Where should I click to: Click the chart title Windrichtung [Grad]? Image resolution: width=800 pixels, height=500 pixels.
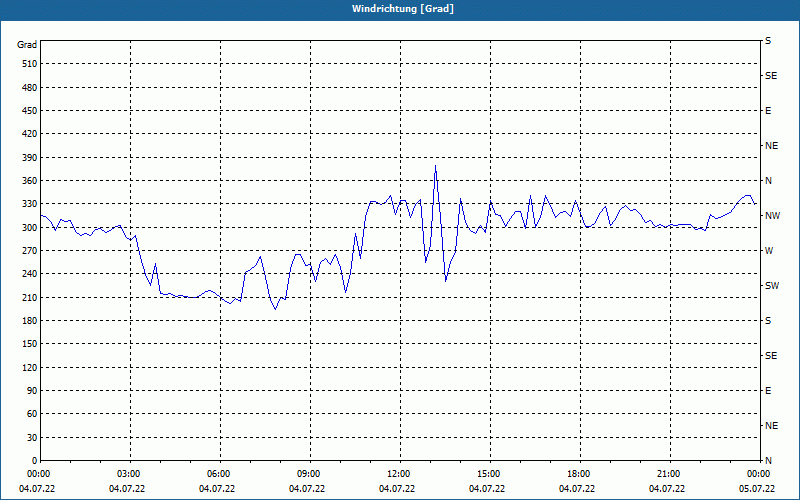point(403,9)
